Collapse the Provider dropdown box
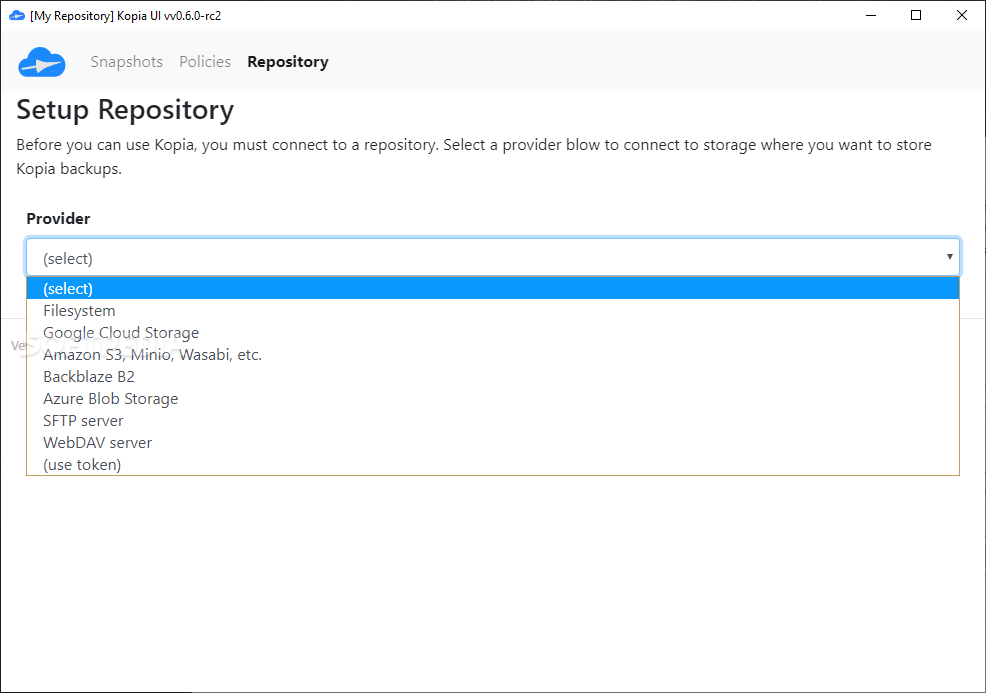Image resolution: width=986 pixels, height=693 pixels. [493, 257]
